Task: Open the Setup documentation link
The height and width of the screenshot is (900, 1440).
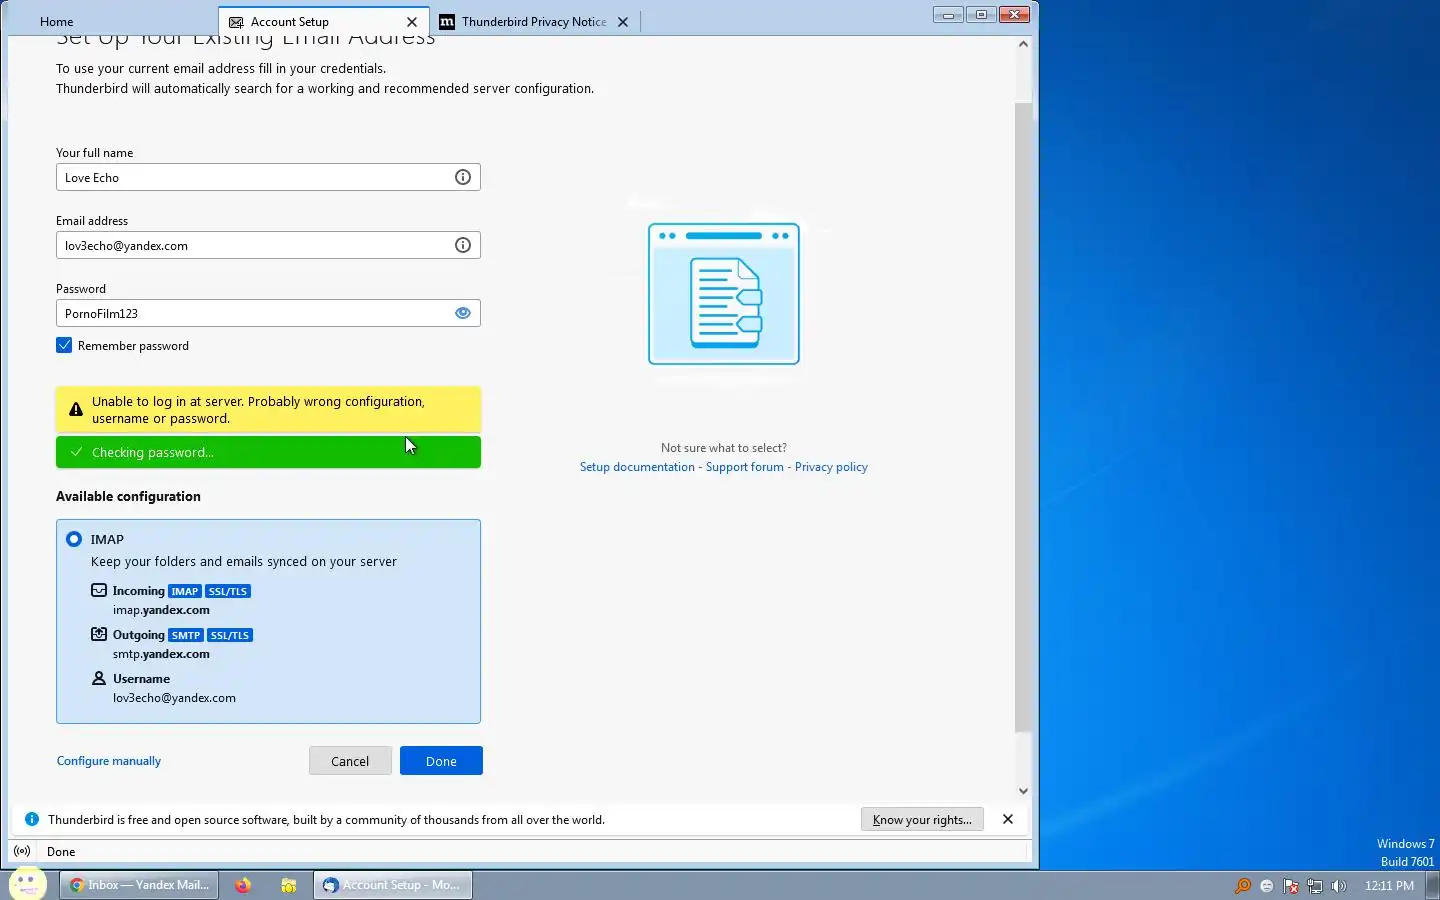Action: (637, 467)
